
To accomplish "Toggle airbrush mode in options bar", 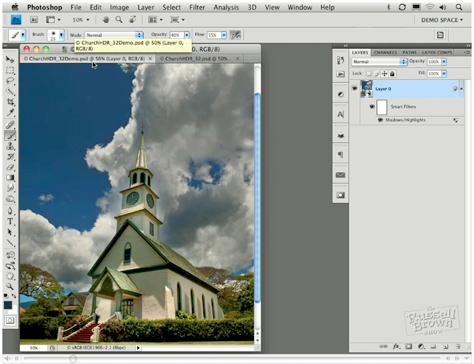I will [236, 35].
